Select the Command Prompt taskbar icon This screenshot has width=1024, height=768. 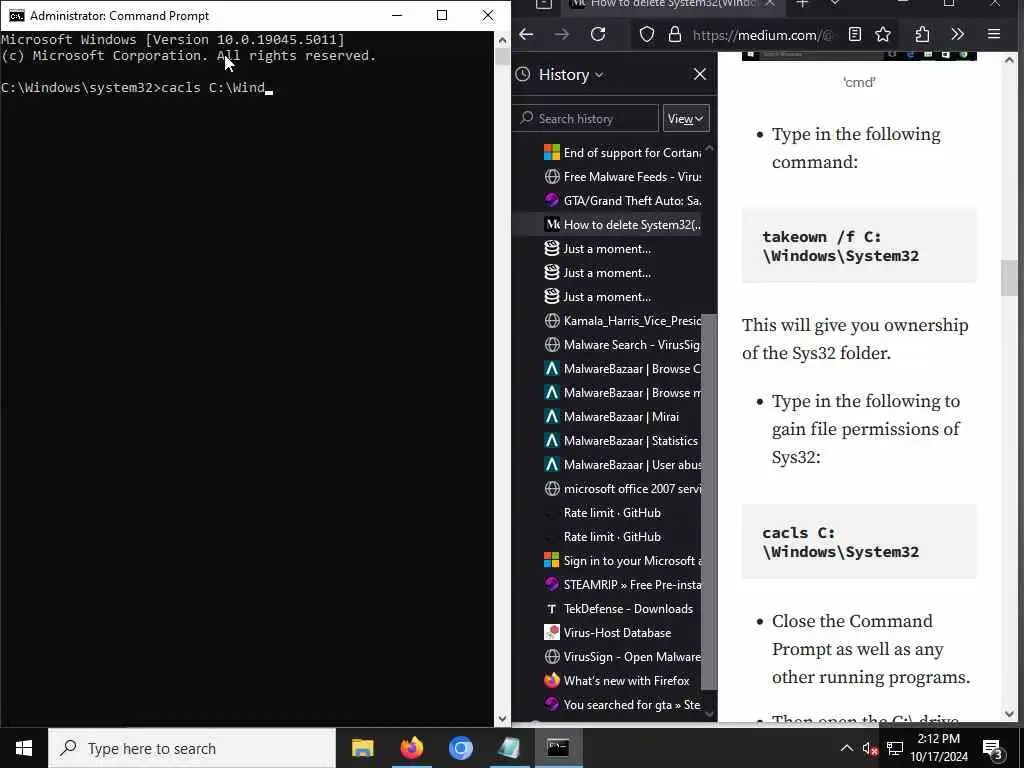(558, 748)
